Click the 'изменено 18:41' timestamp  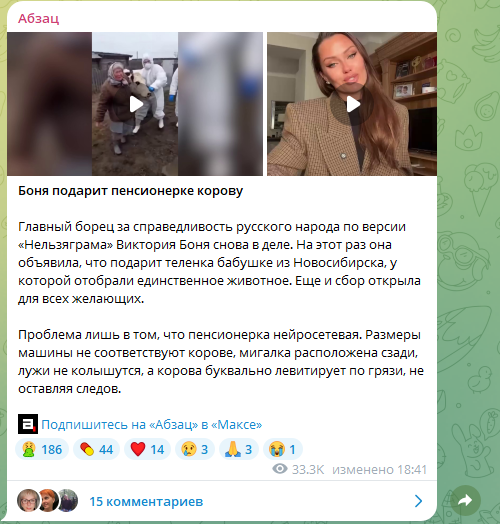coord(379,470)
